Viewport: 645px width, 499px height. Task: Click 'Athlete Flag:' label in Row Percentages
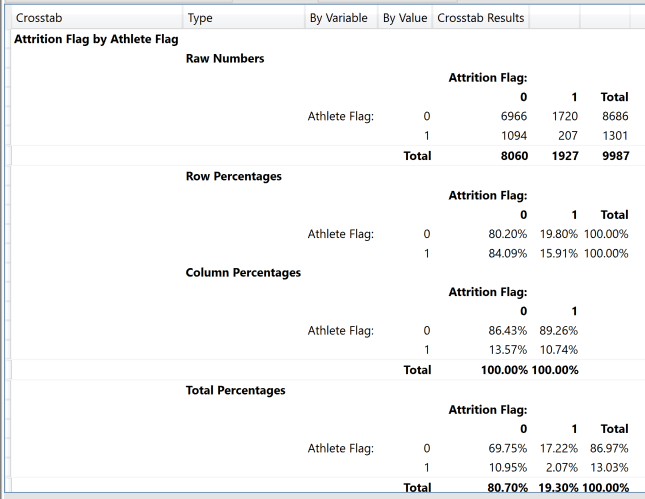coord(341,234)
